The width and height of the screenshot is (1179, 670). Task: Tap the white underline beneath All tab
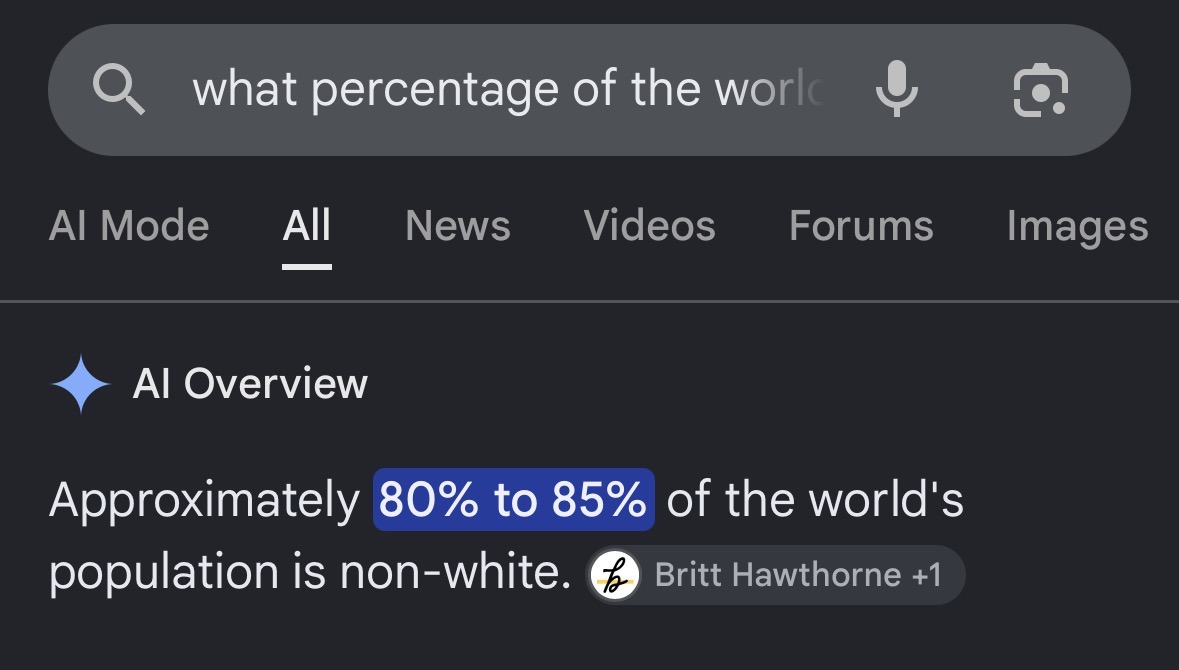pos(307,266)
